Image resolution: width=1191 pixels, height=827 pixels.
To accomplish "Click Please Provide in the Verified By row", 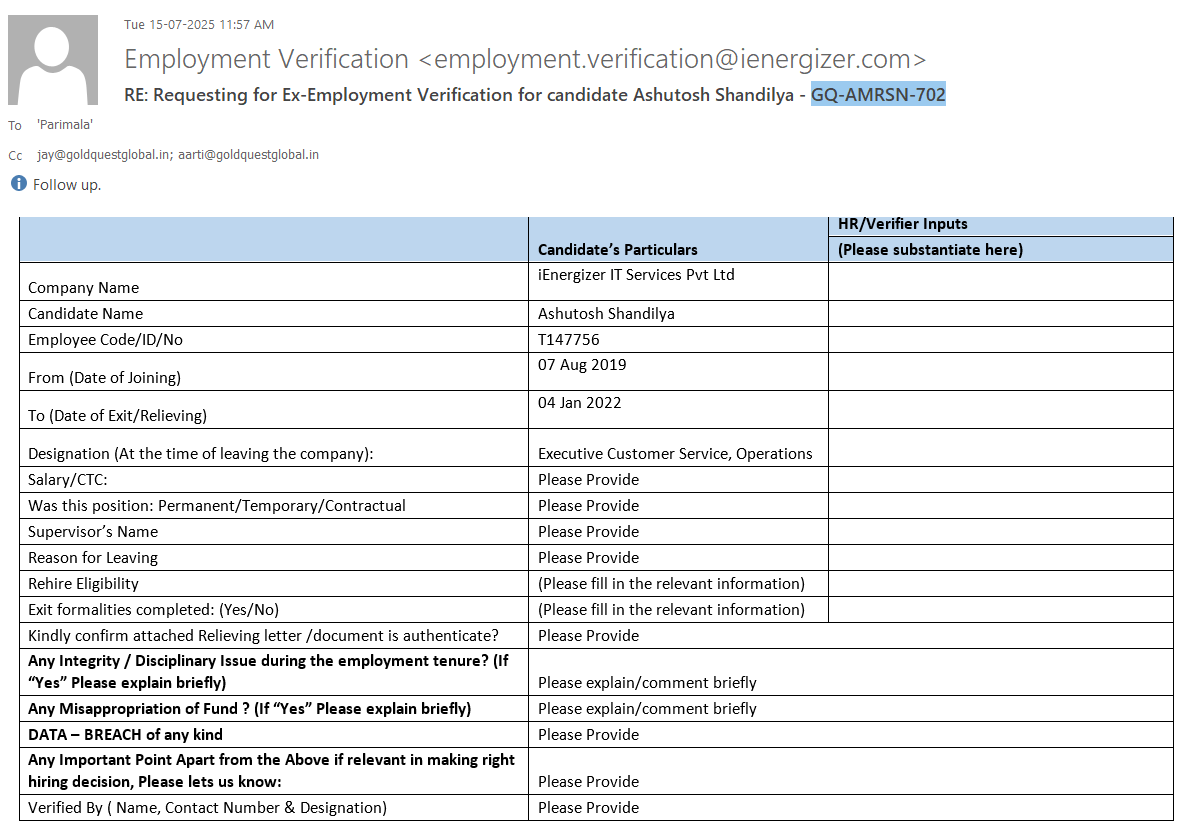I will (x=588, y=808).
